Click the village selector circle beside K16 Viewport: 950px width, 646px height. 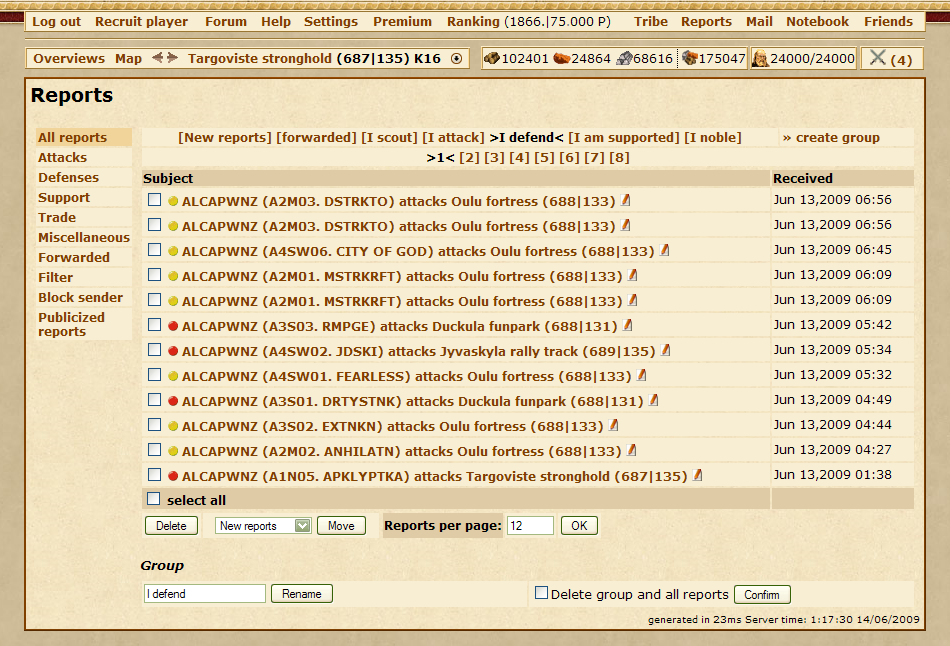tap(457, 59)
